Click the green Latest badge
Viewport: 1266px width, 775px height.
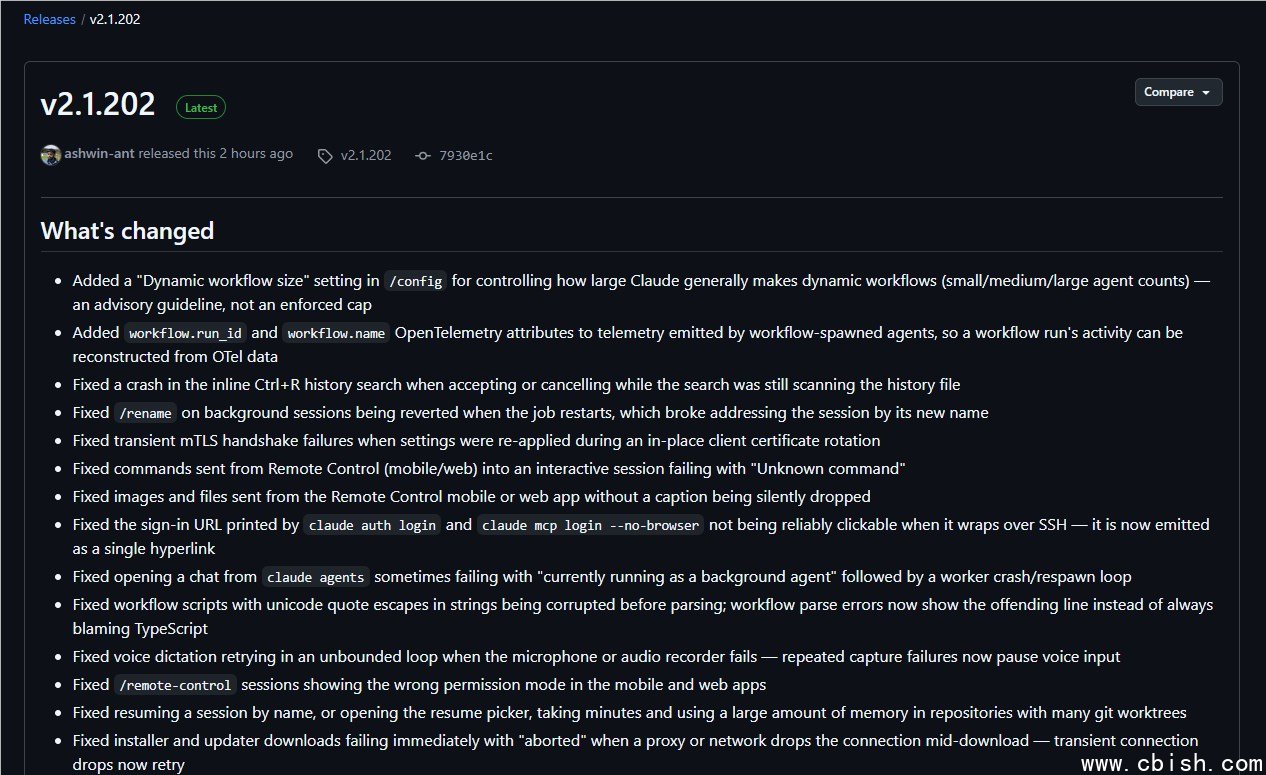coord(201,107)
